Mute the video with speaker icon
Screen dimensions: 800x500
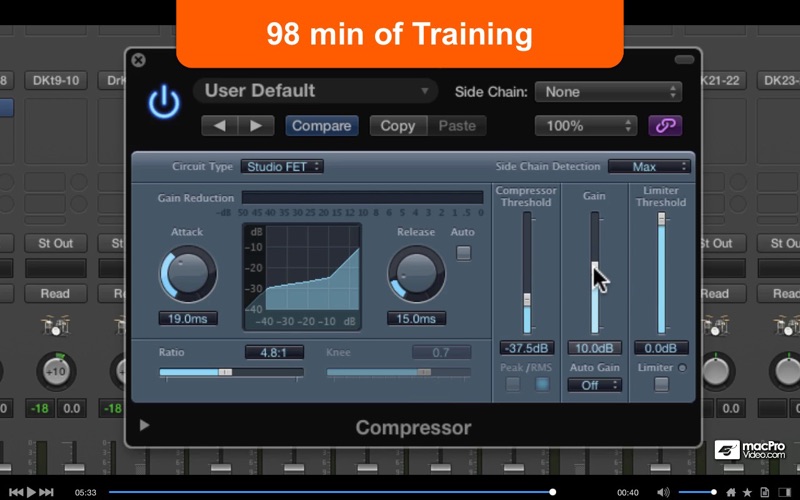coord(663,492)
